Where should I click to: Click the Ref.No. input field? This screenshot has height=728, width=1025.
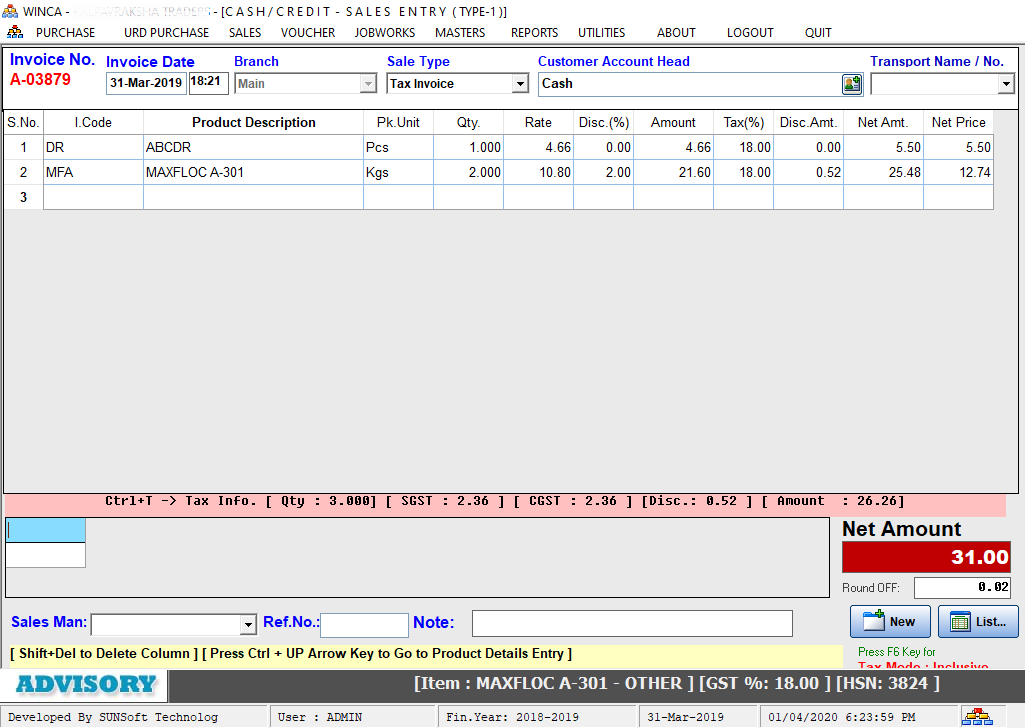tap(364, 625)
